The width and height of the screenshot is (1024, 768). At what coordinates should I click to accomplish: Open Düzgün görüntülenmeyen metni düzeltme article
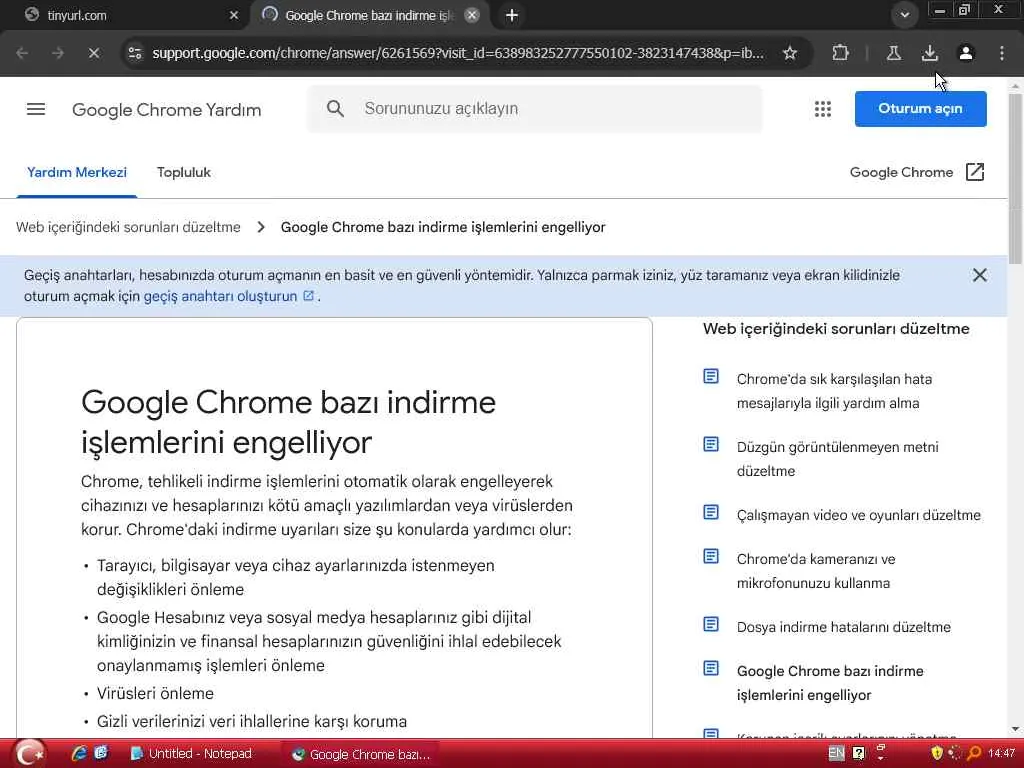(x=837, y=459)
